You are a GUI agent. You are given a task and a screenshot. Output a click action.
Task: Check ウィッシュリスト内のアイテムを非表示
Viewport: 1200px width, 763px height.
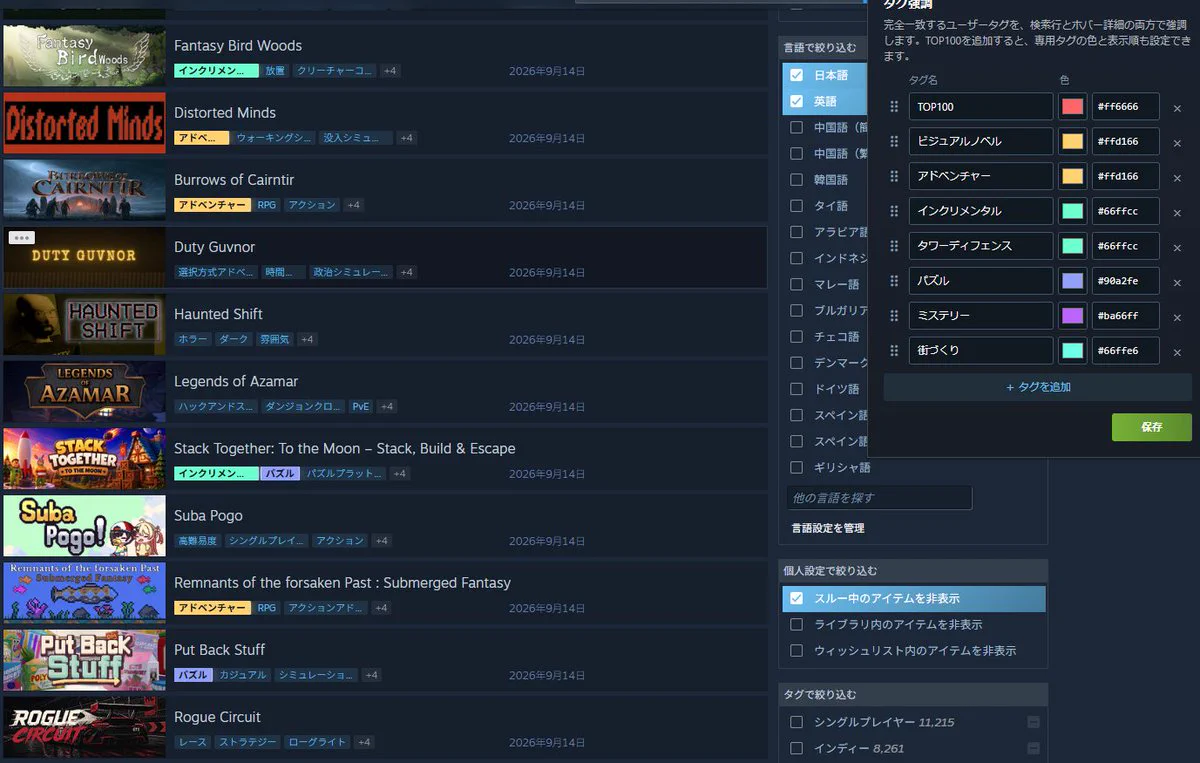tap(796, 651)
